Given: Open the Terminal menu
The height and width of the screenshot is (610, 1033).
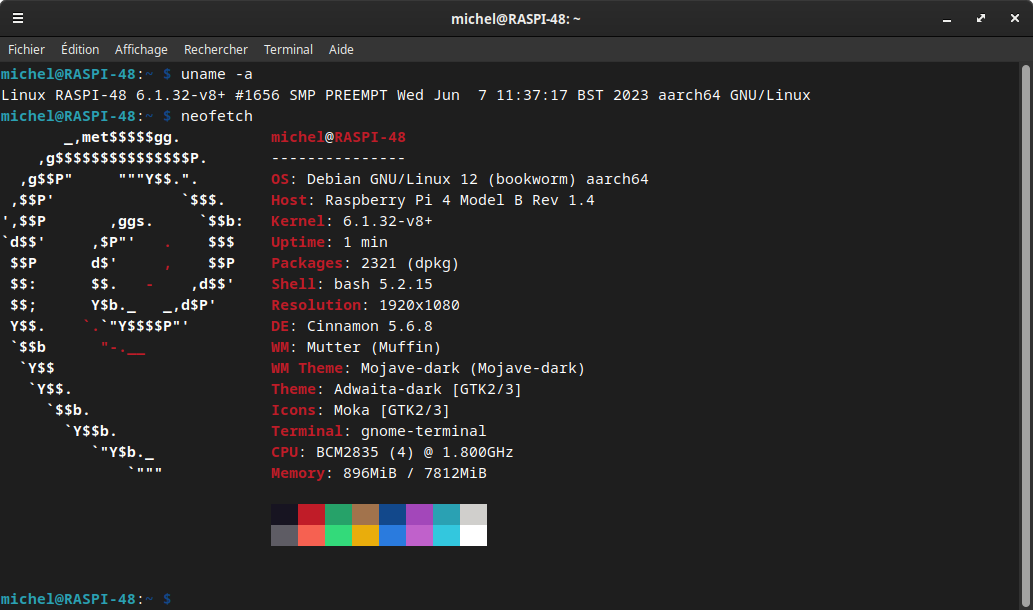Looking at the screenshot, I should point(288,49).
